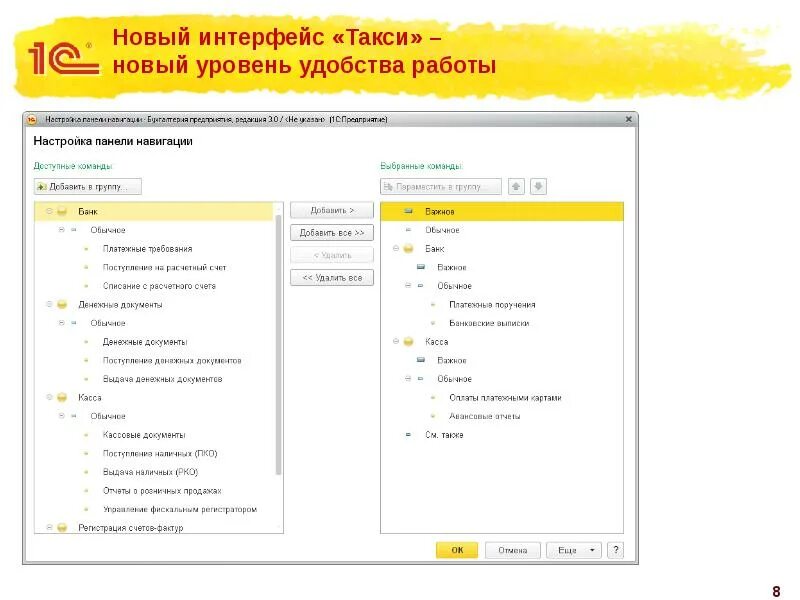Select top-level Обычное in selected commands

[442, 230]
